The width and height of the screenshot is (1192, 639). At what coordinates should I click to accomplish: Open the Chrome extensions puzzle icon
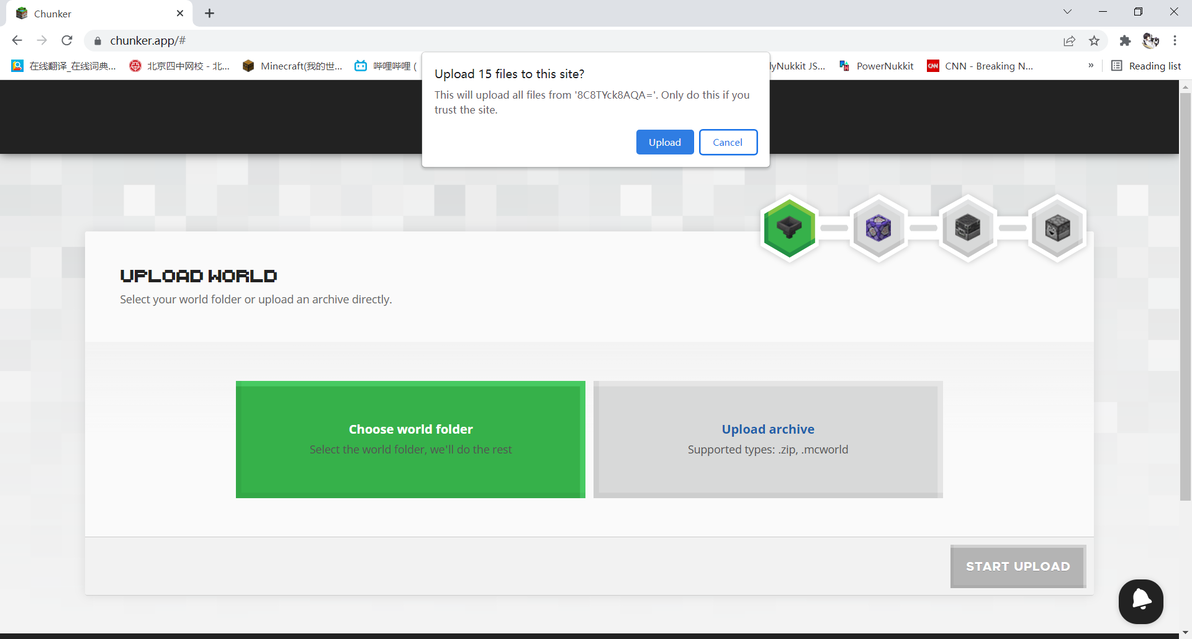pos(1125,40)
